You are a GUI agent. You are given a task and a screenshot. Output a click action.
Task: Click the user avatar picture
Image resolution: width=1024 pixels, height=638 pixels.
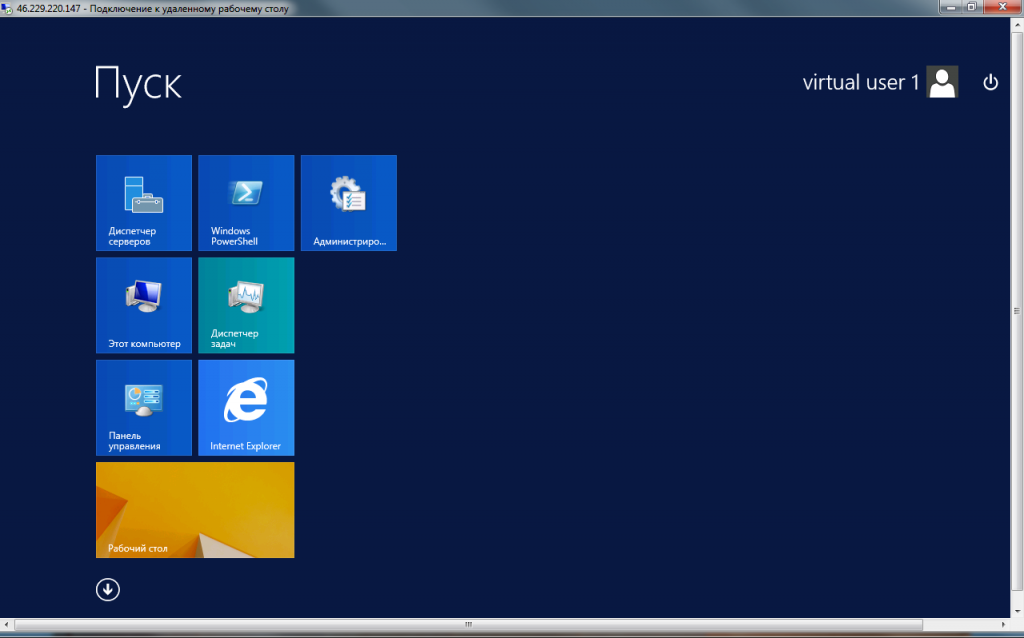[942, 82]
